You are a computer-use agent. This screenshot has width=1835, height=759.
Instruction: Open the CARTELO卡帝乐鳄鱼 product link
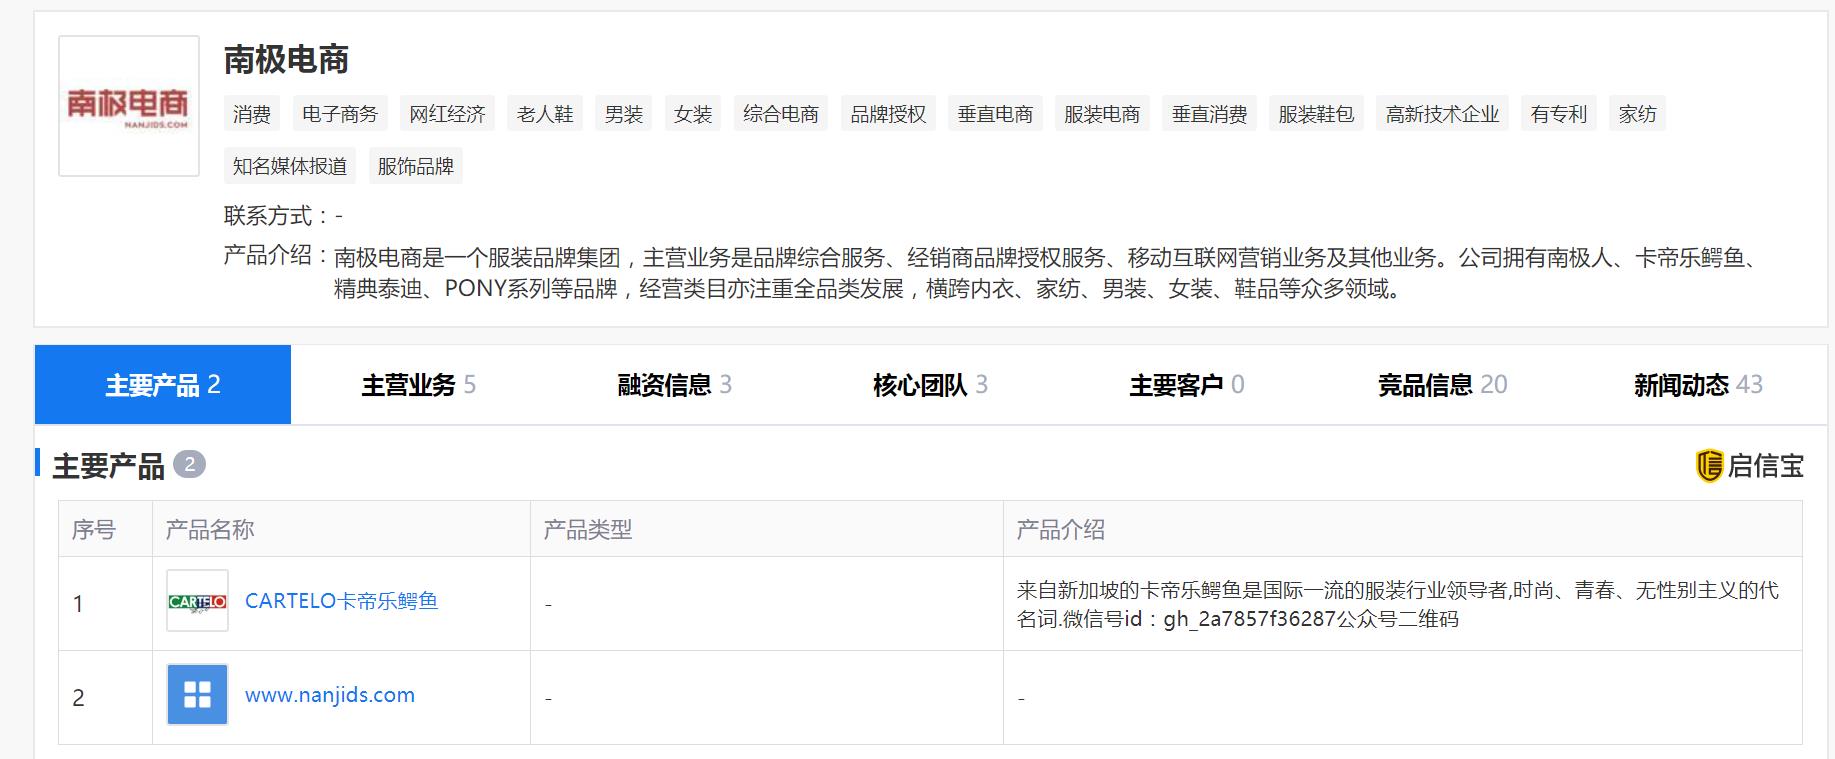341,601
